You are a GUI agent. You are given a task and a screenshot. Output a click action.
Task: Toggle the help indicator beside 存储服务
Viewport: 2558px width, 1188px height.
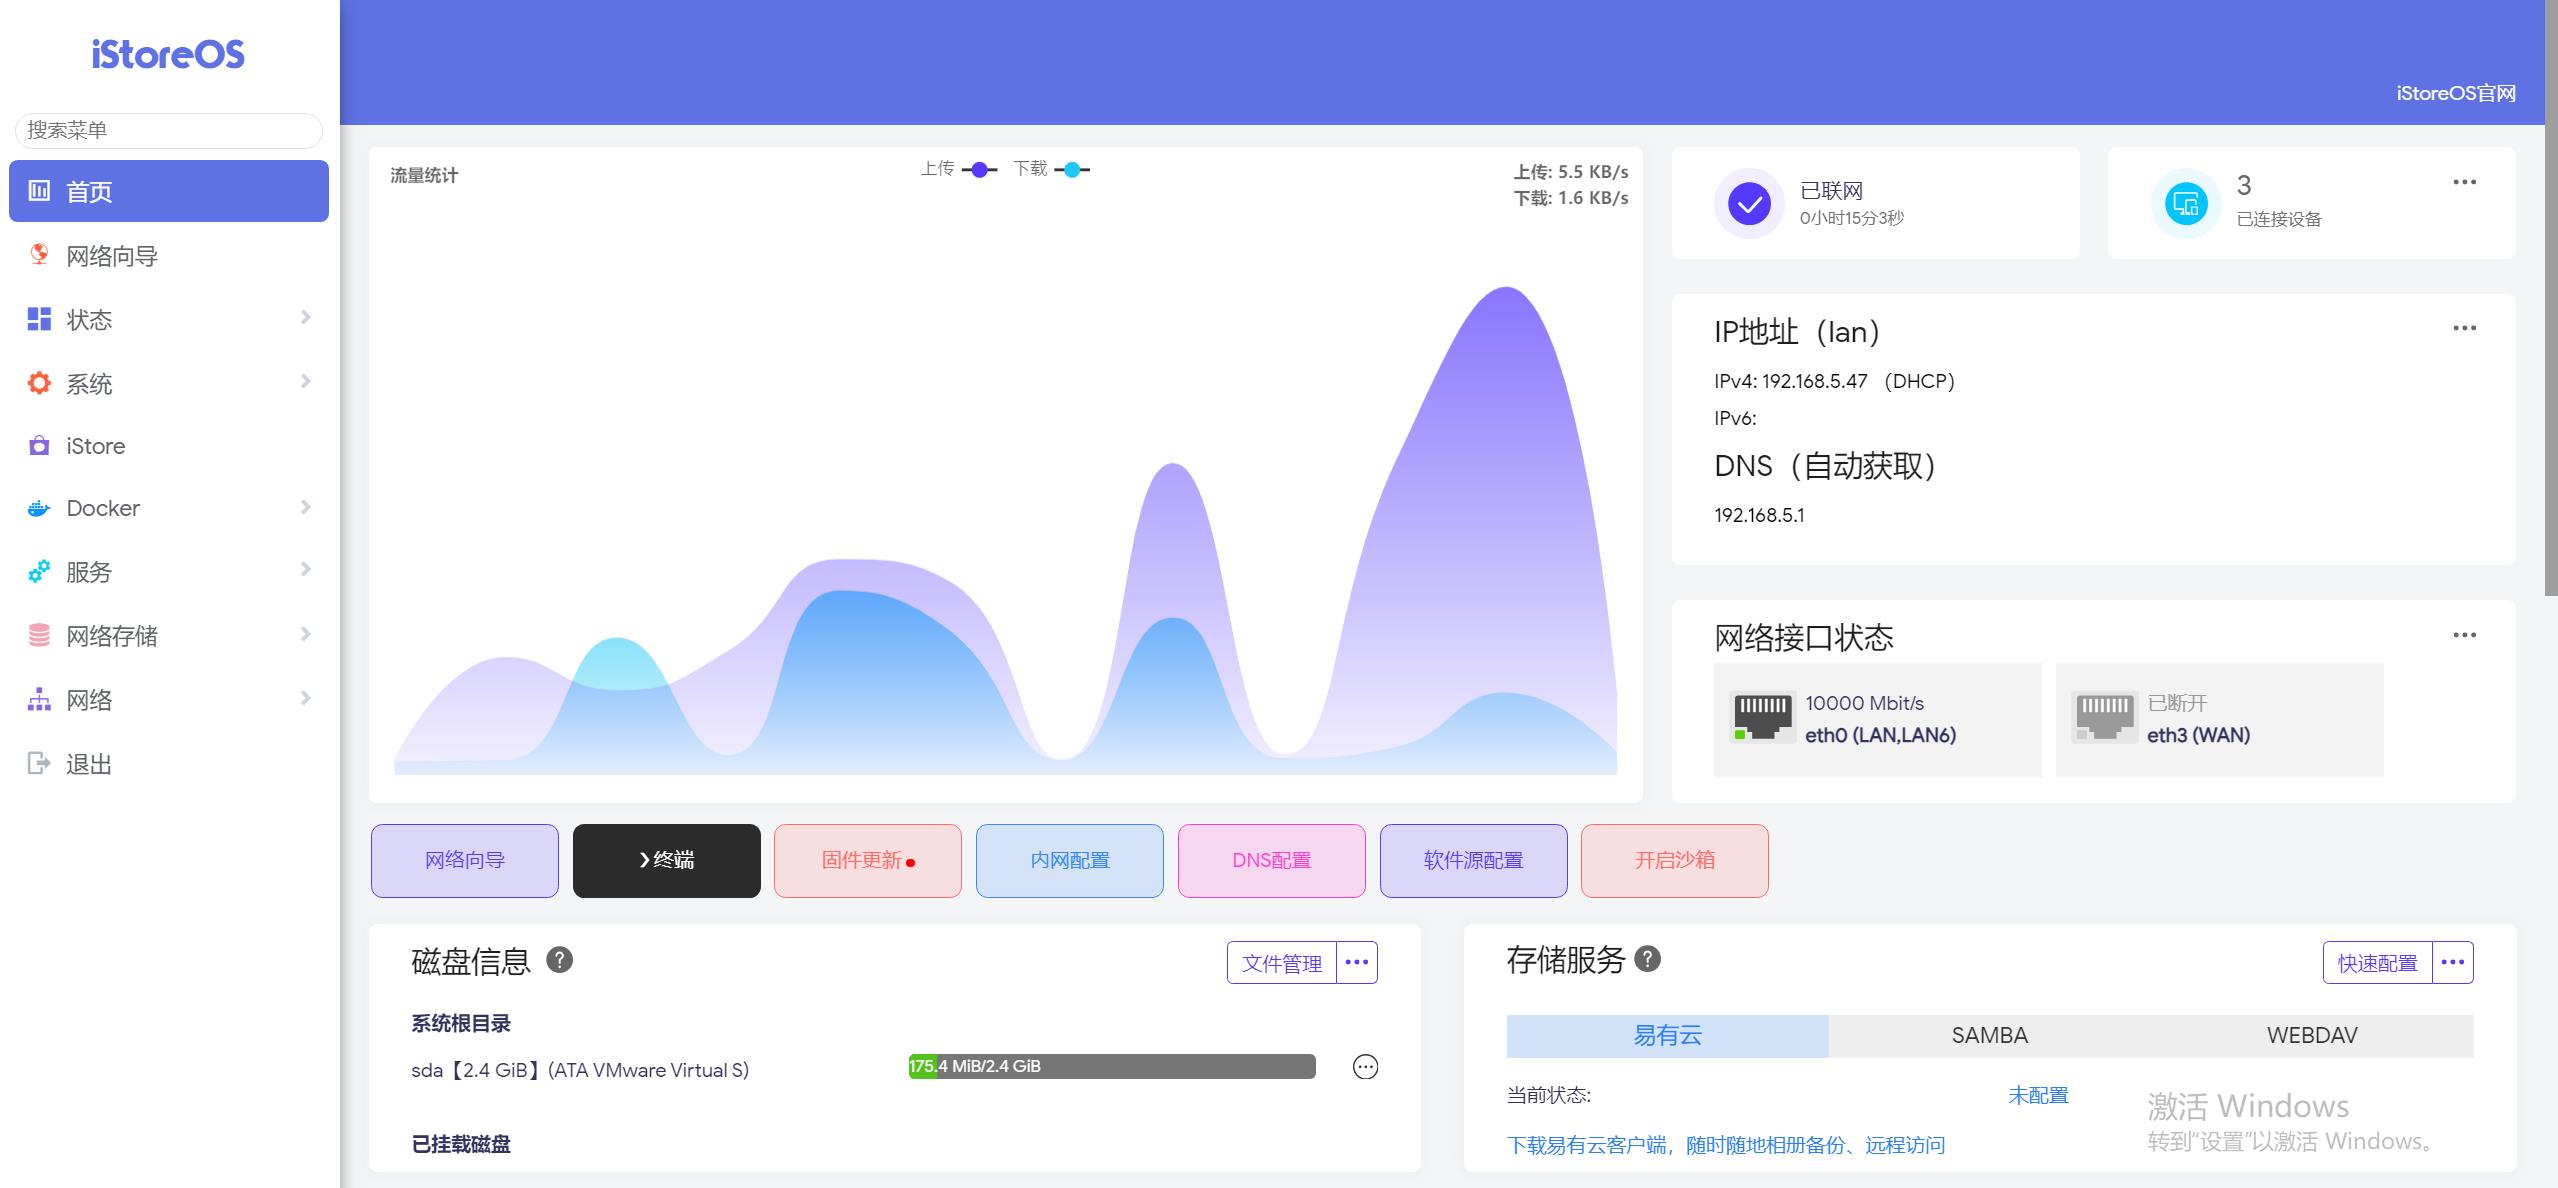1645,961
